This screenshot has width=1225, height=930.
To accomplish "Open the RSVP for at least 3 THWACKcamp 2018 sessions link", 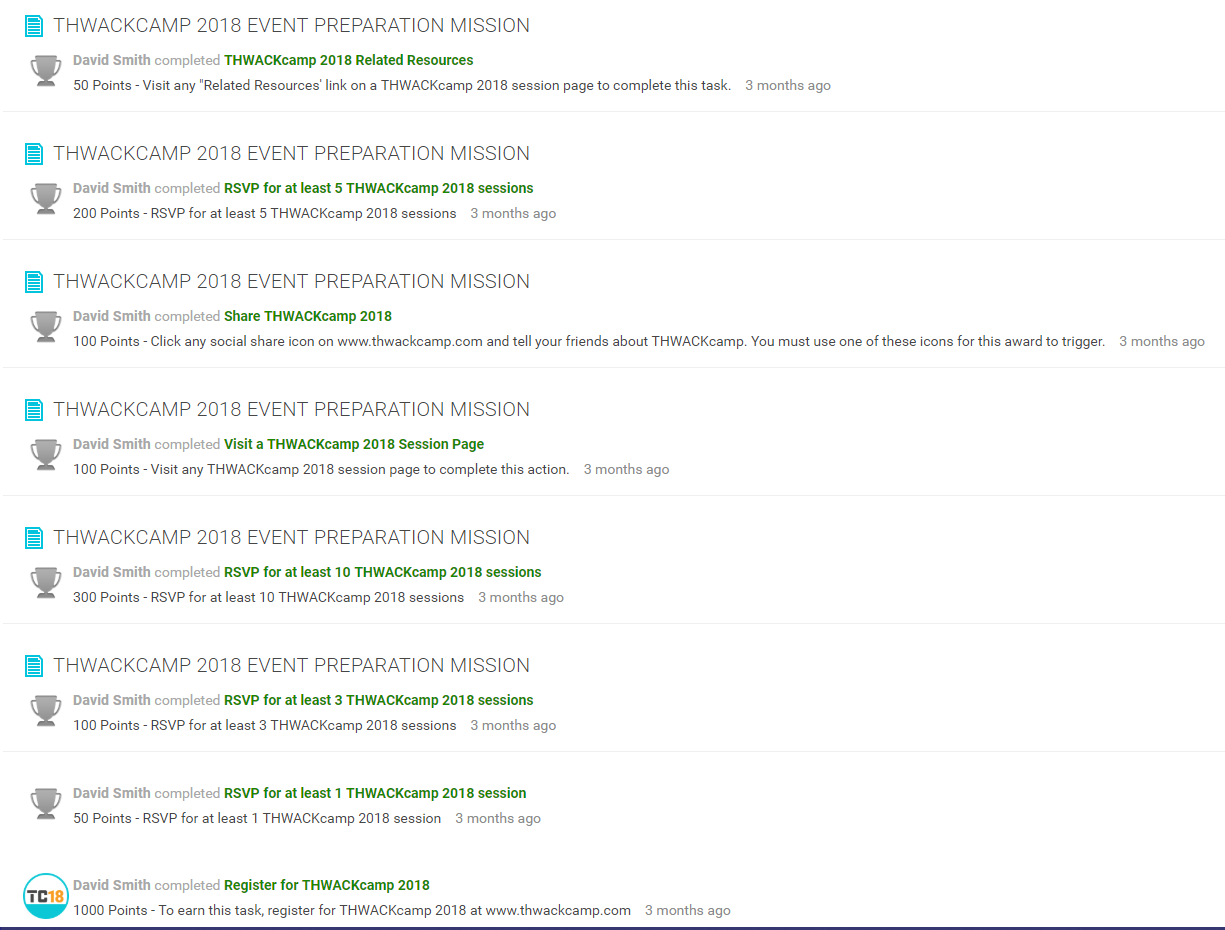I will point(379,700).
